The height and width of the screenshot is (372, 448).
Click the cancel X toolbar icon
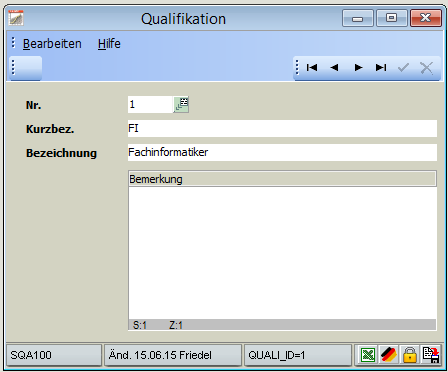tap(426, 68)
